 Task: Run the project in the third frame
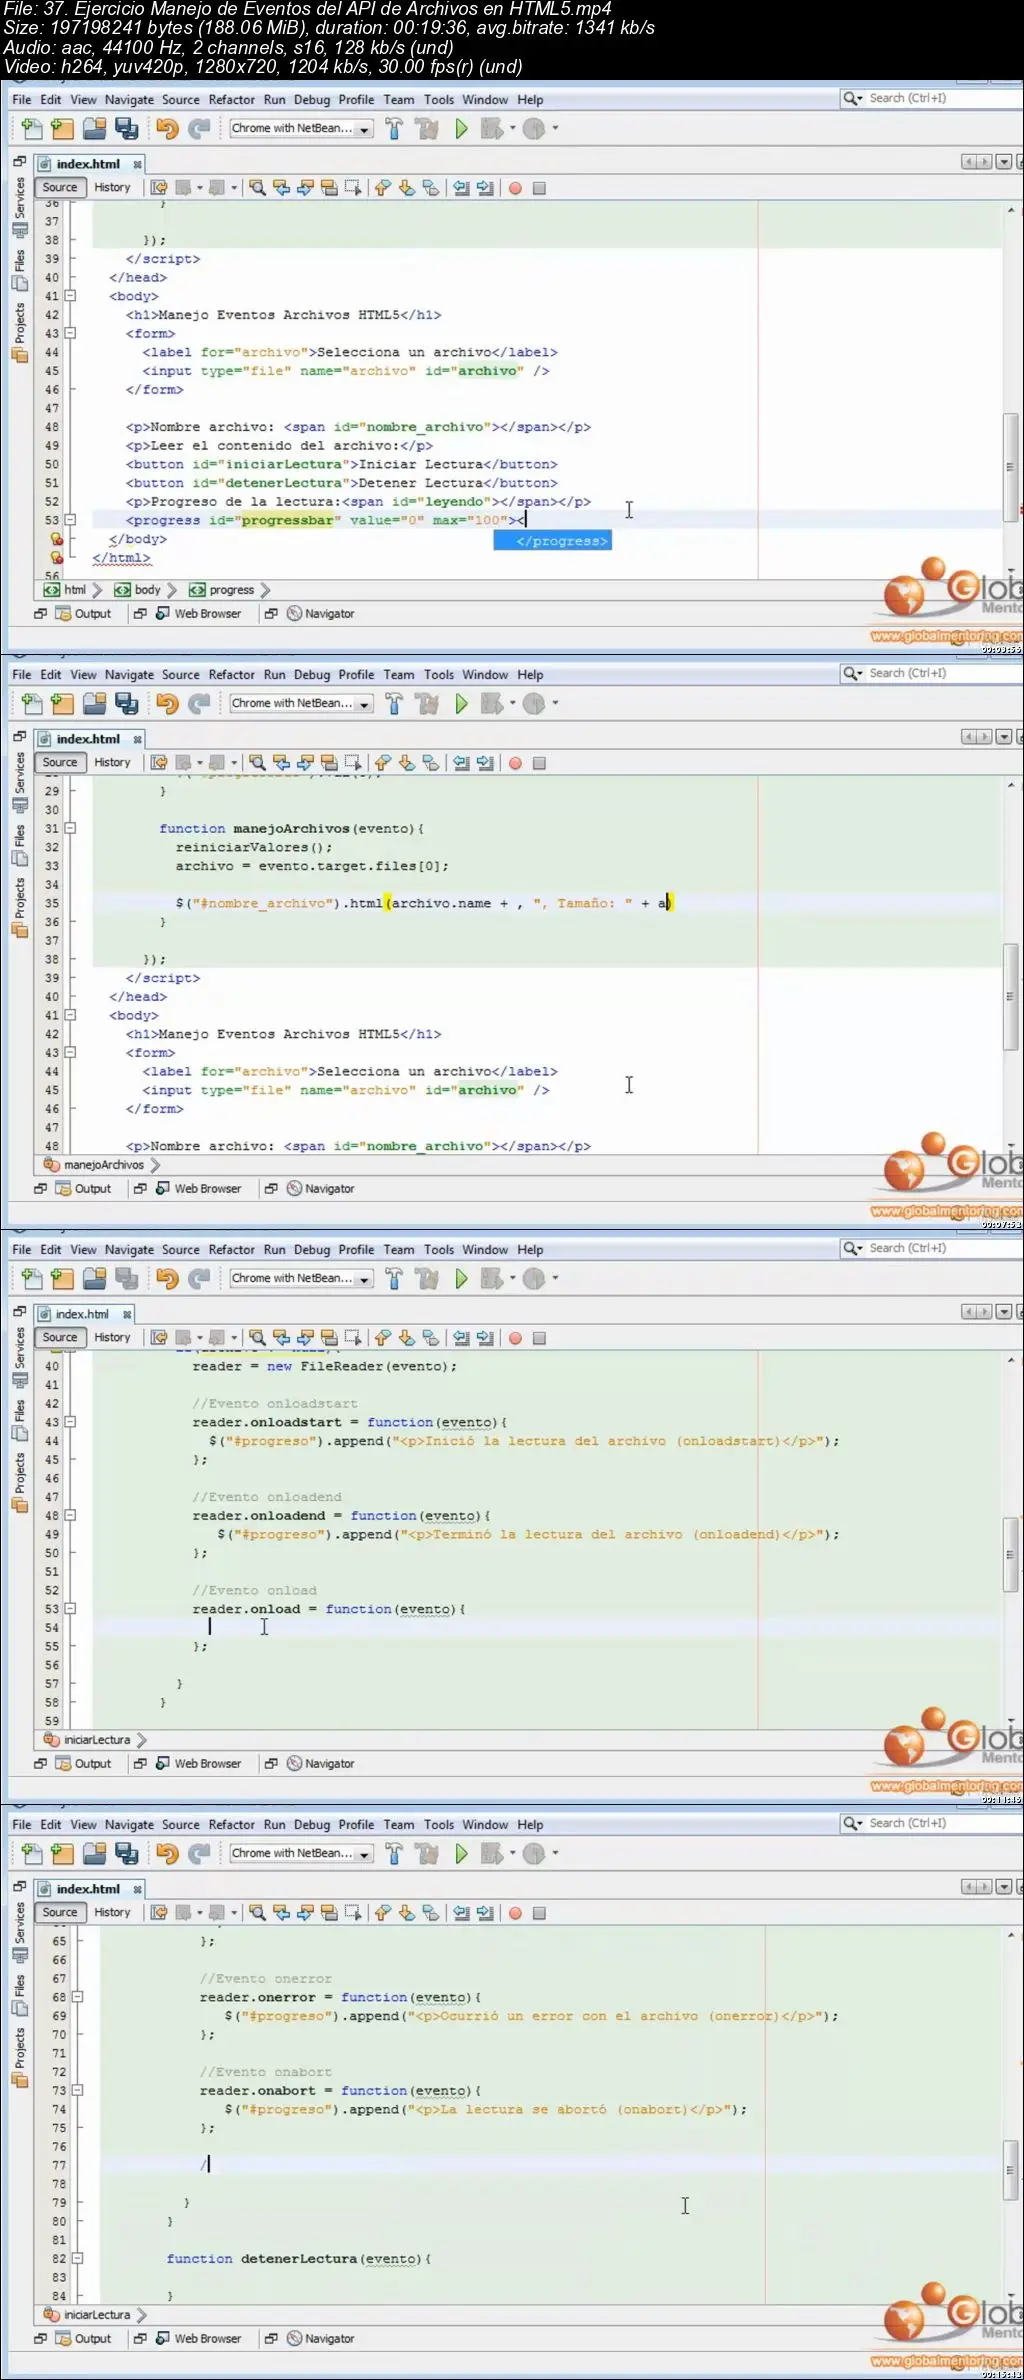point(461,1279)
